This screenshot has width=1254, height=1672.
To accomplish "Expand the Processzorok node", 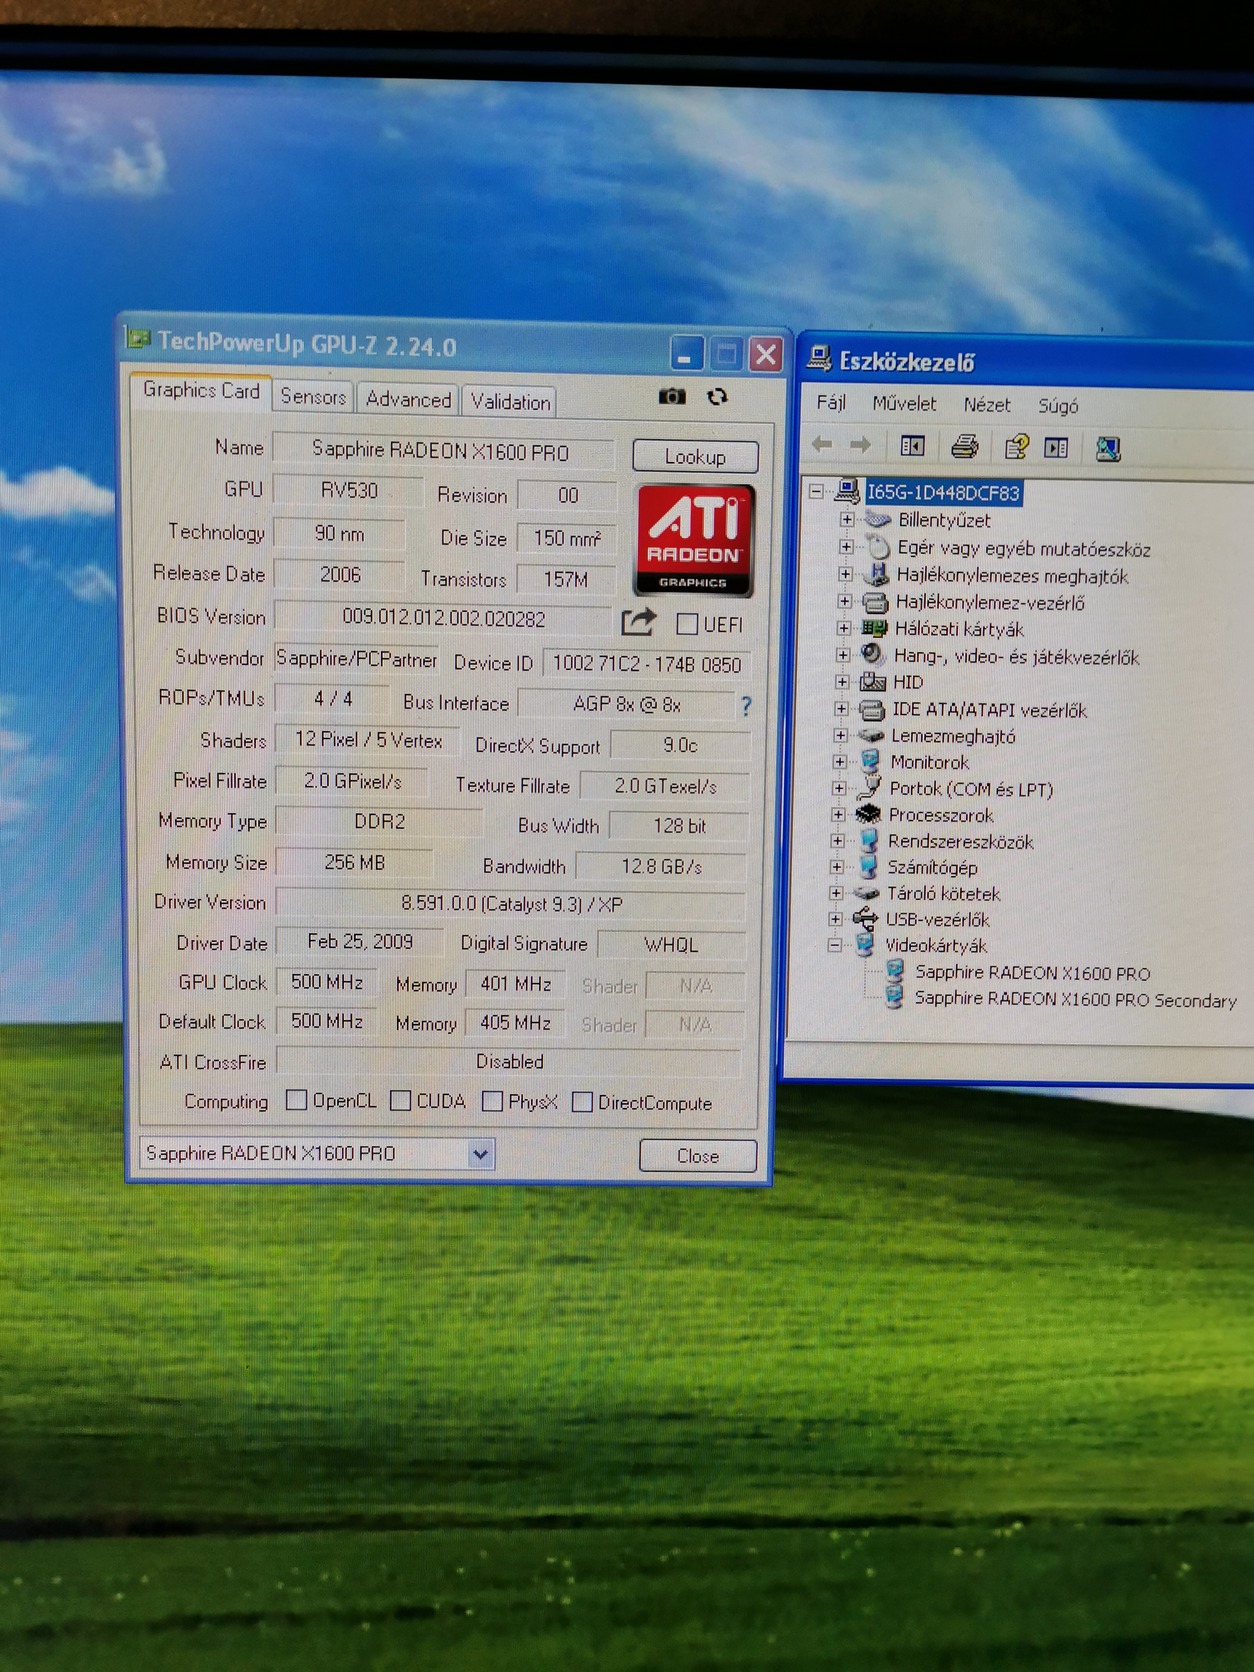I will [x=838, y=814].
